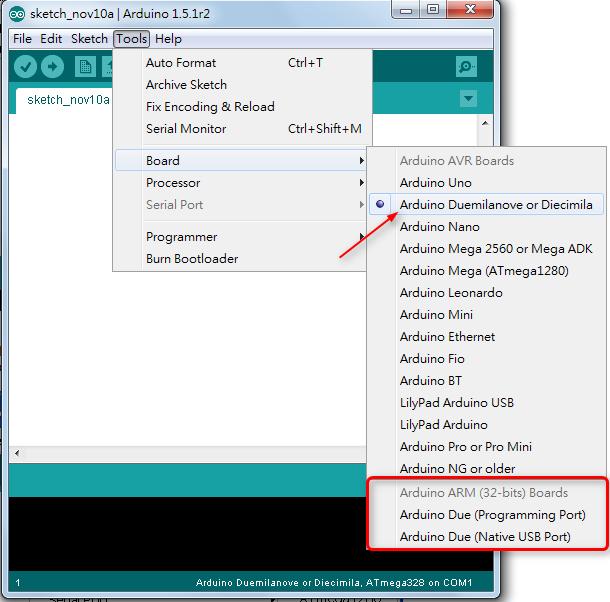Select Arduino Uno board

(x=486, y=183)
